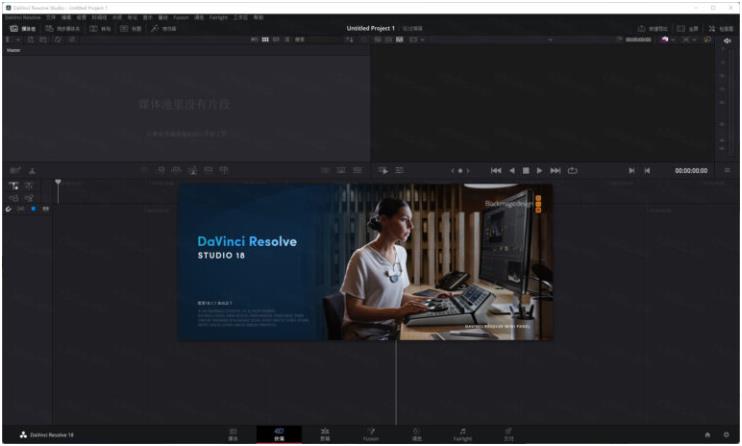
Task: Toggle loop playback
Action: click(572, 170)
